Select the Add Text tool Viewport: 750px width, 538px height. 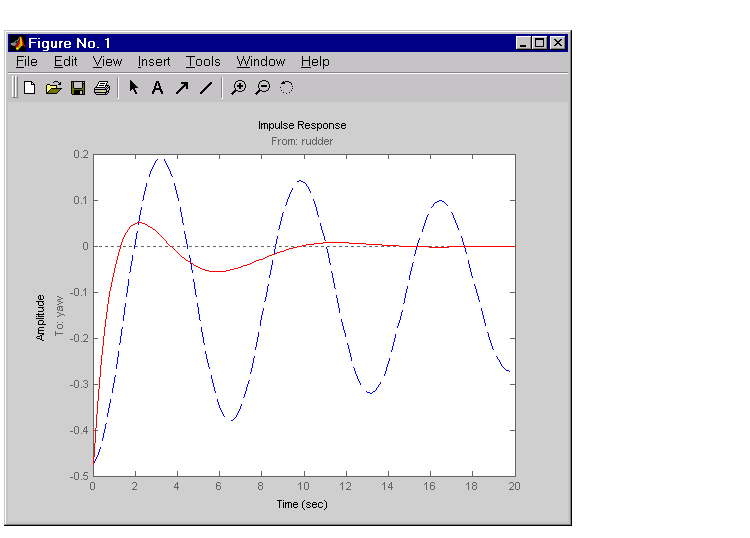[x=157, y=88]
